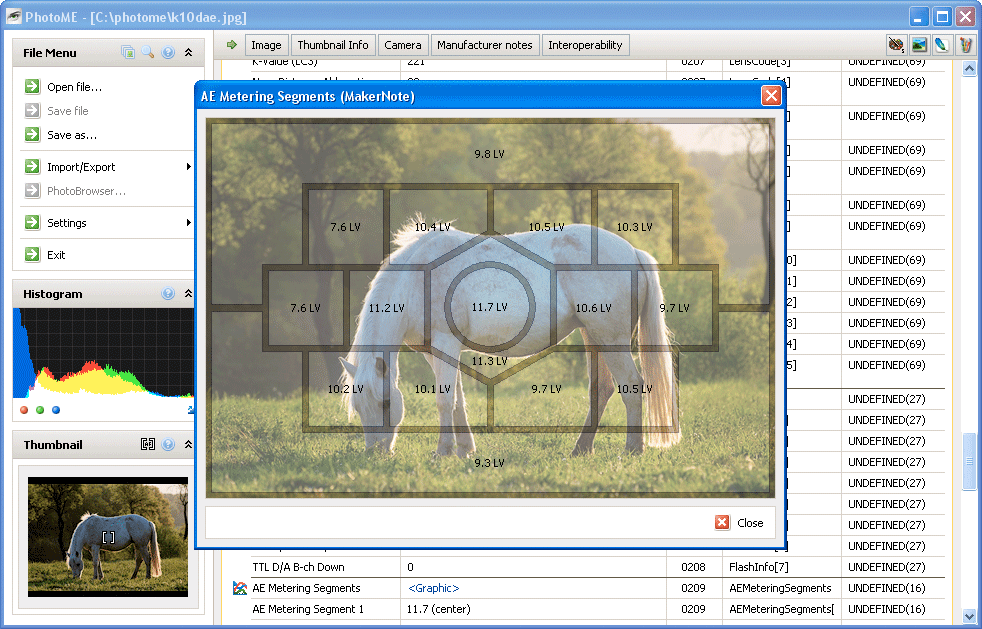Click the green arrow icon beside Exit

click(x=32, y=254)
